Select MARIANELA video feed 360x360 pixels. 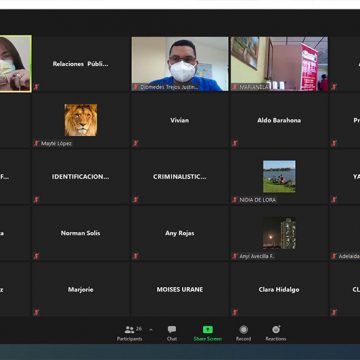[279, 64]
